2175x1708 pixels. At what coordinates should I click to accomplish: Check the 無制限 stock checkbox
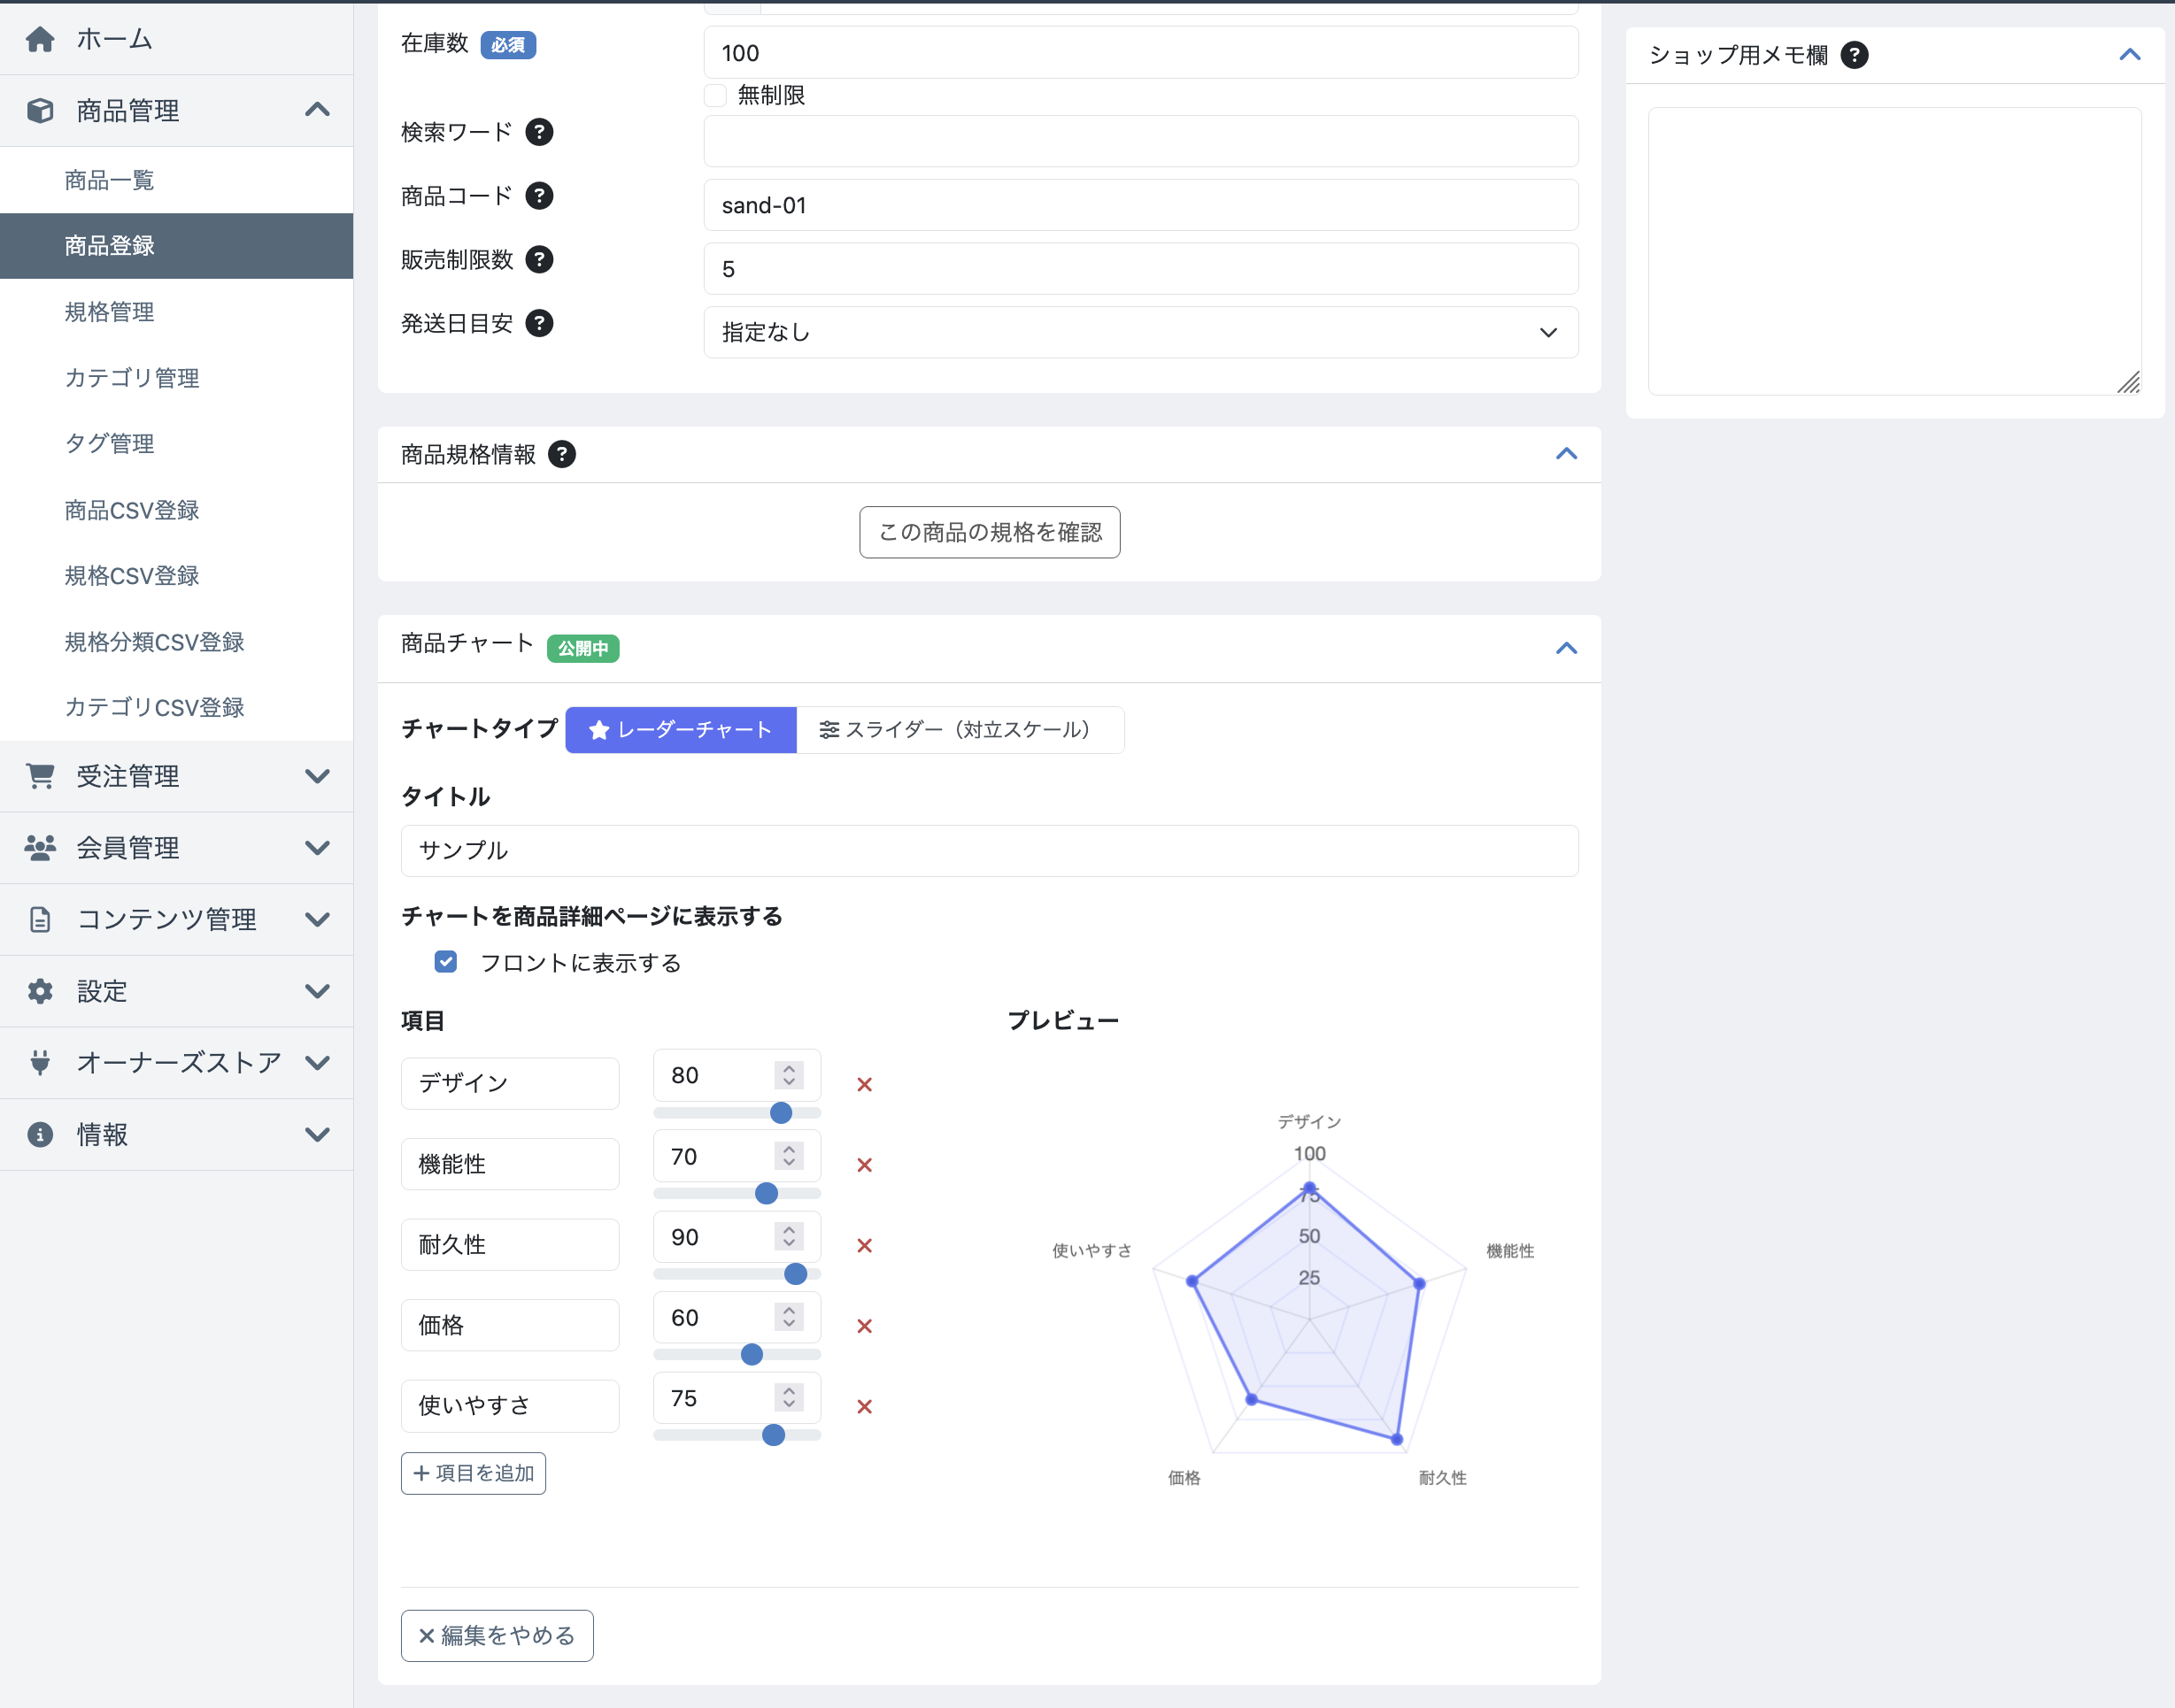[715, 95]
